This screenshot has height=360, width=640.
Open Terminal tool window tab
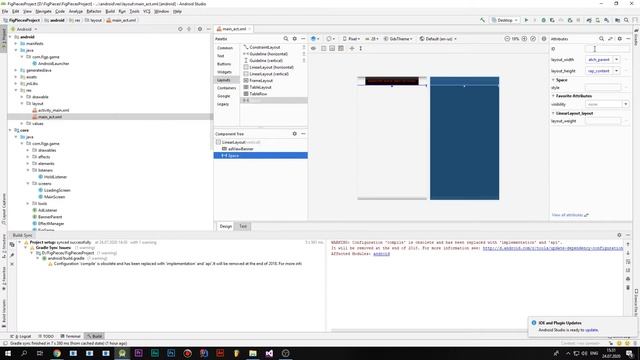[71, 336]
